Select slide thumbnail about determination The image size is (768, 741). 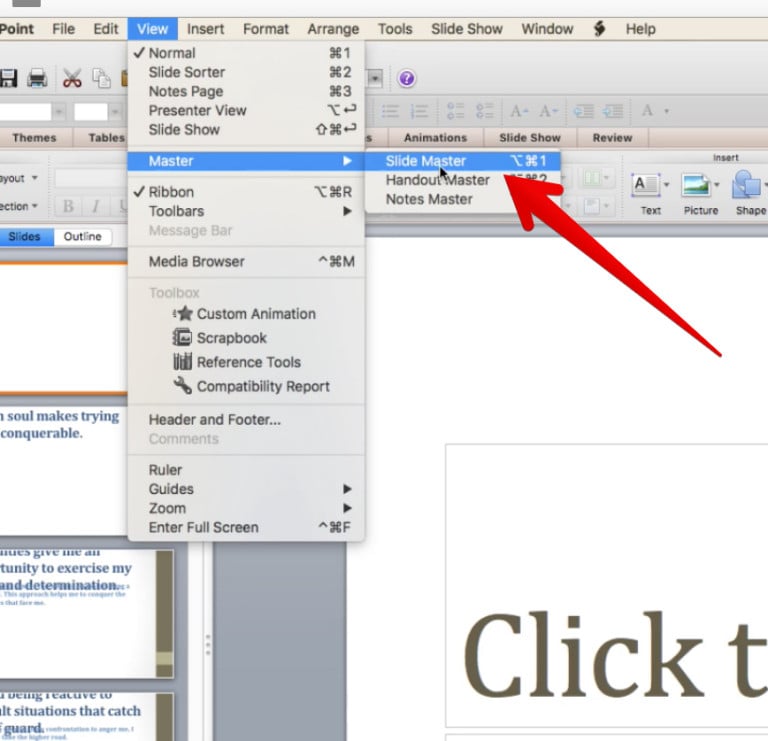[x=86, y=614]
